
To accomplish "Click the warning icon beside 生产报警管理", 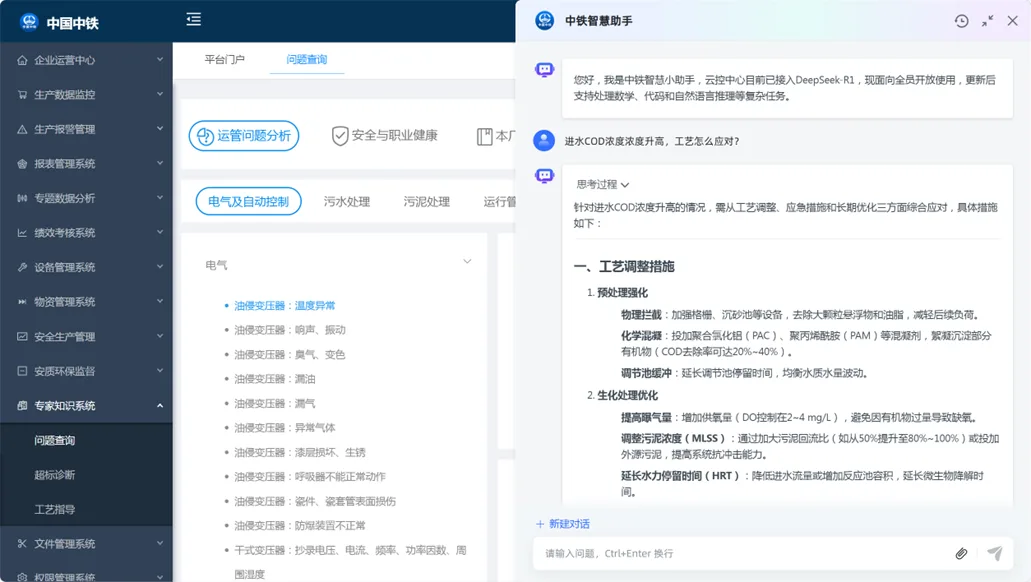I will tap(22, 129).
